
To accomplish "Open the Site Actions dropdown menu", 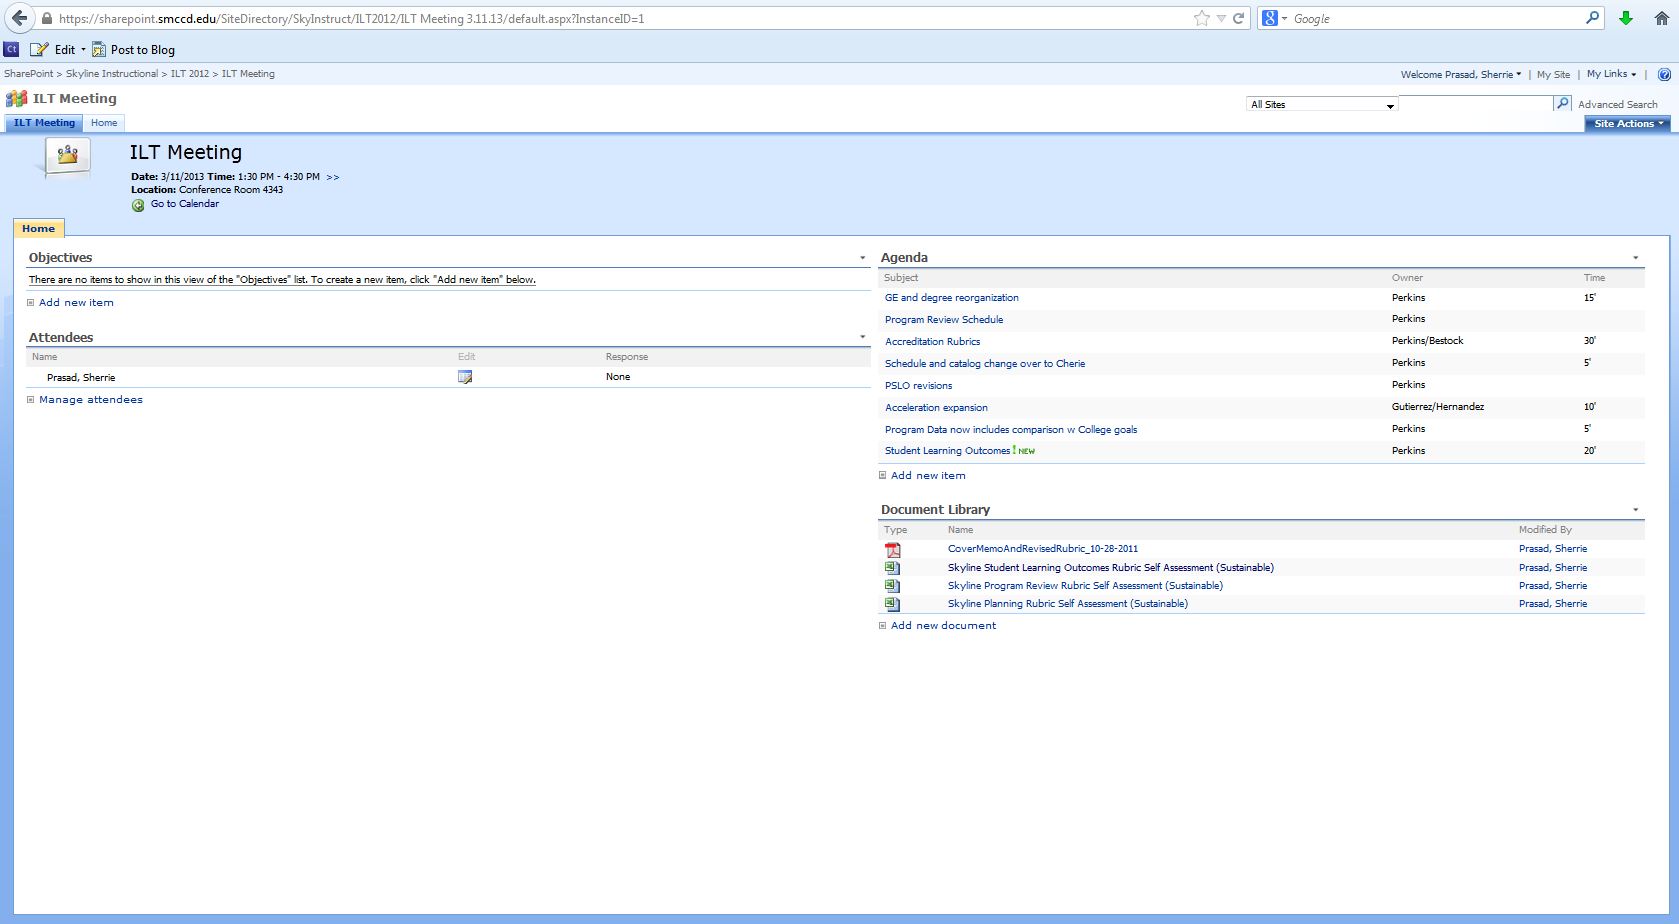I will [x=1628, y=123].
